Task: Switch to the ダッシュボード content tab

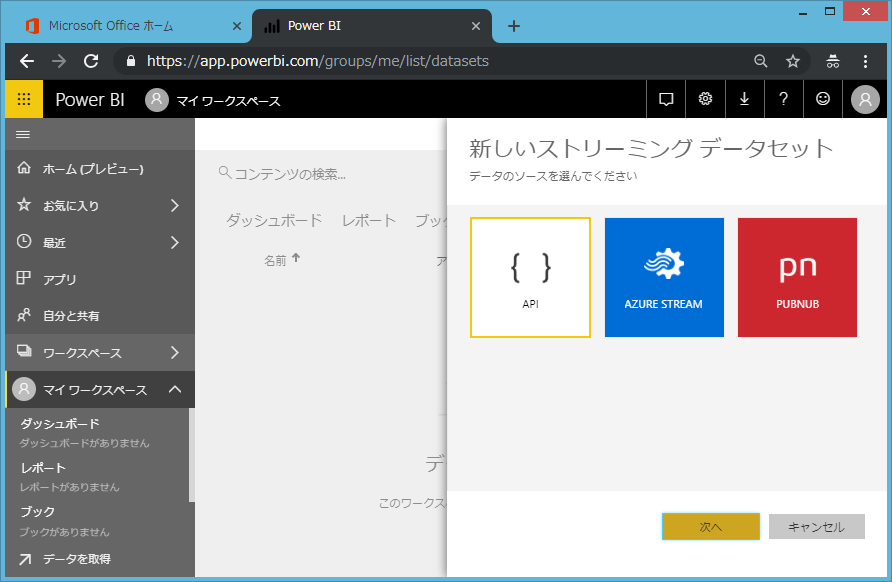Action: coord(274,220)
